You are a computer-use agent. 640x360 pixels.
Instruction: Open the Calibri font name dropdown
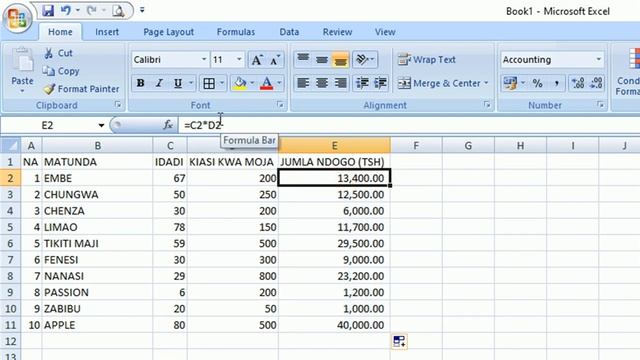click(x=204, y=60)
